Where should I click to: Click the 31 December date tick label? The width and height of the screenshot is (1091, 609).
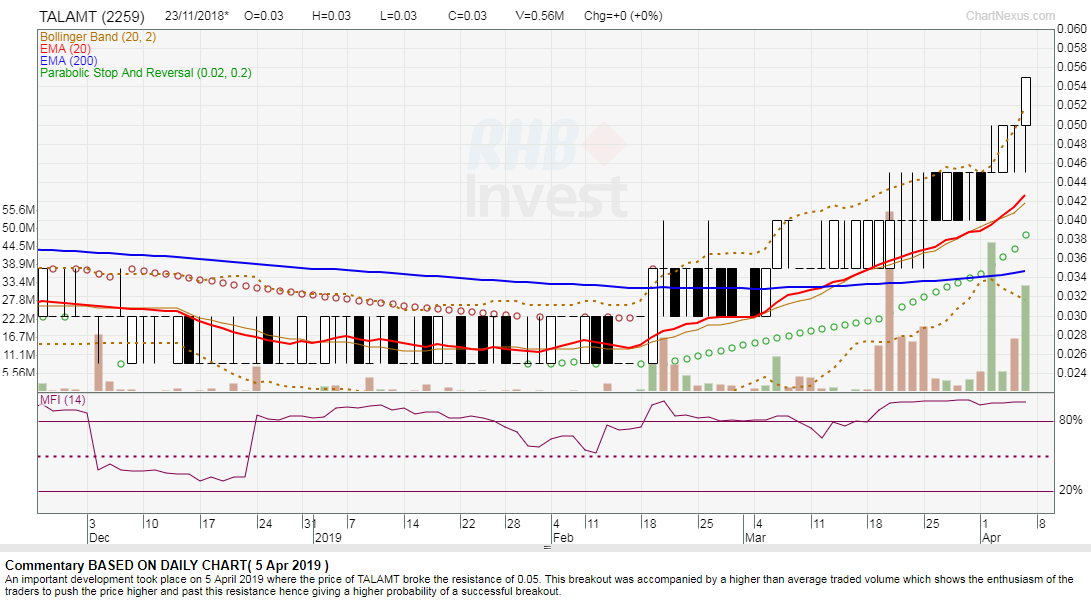pyautogui.click(x=310, y=523)
